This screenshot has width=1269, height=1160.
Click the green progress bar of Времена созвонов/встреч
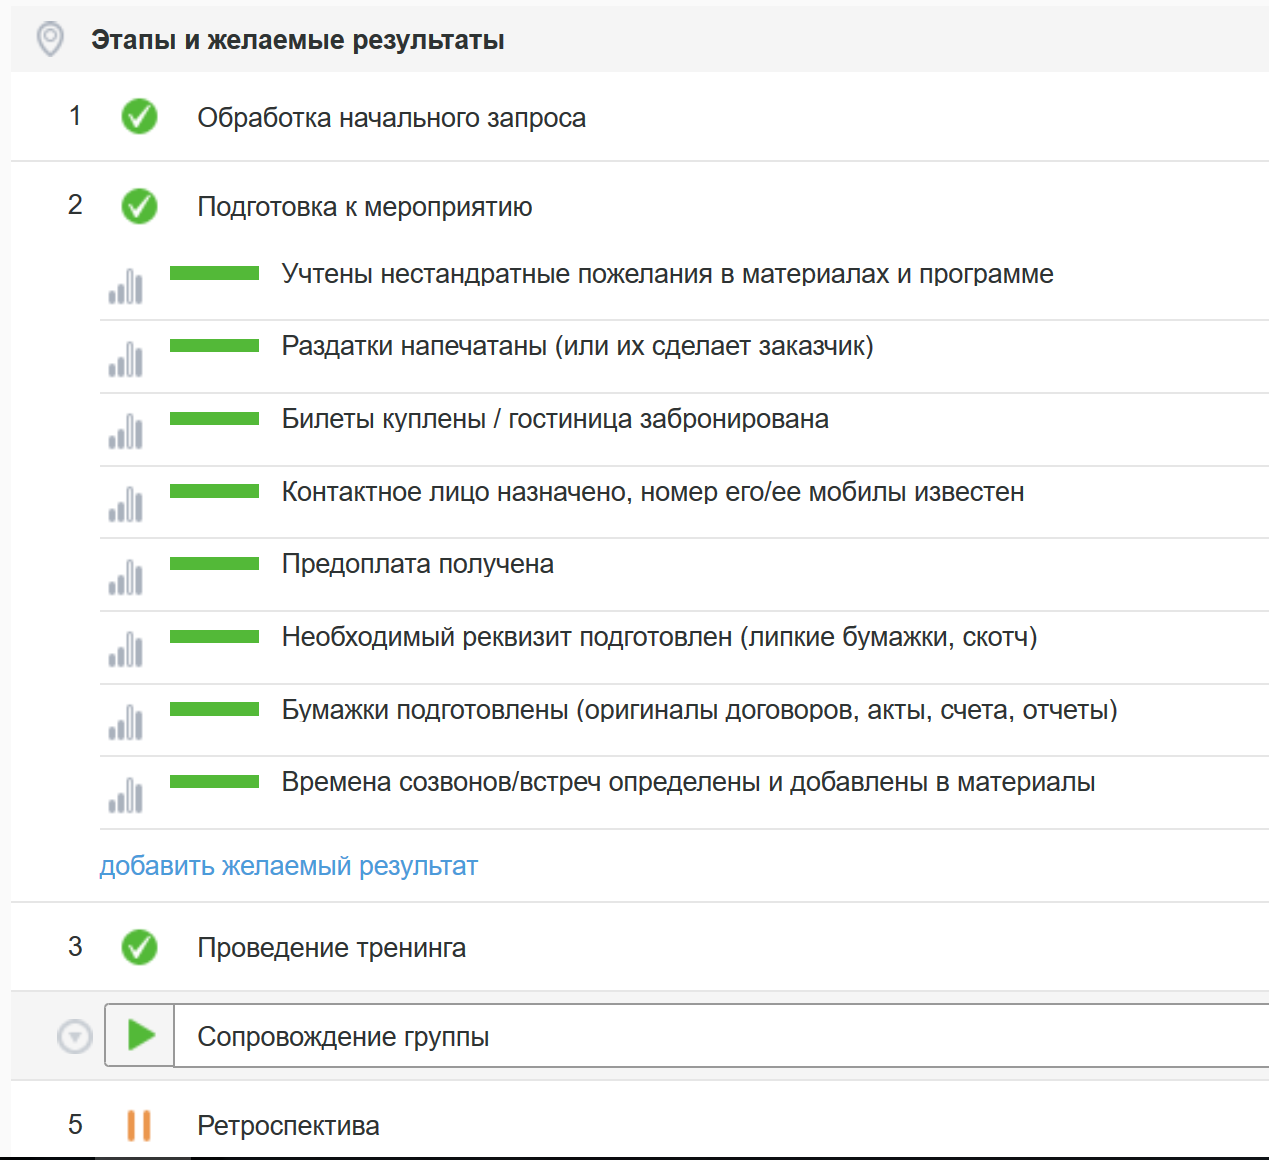pos(214,782)
